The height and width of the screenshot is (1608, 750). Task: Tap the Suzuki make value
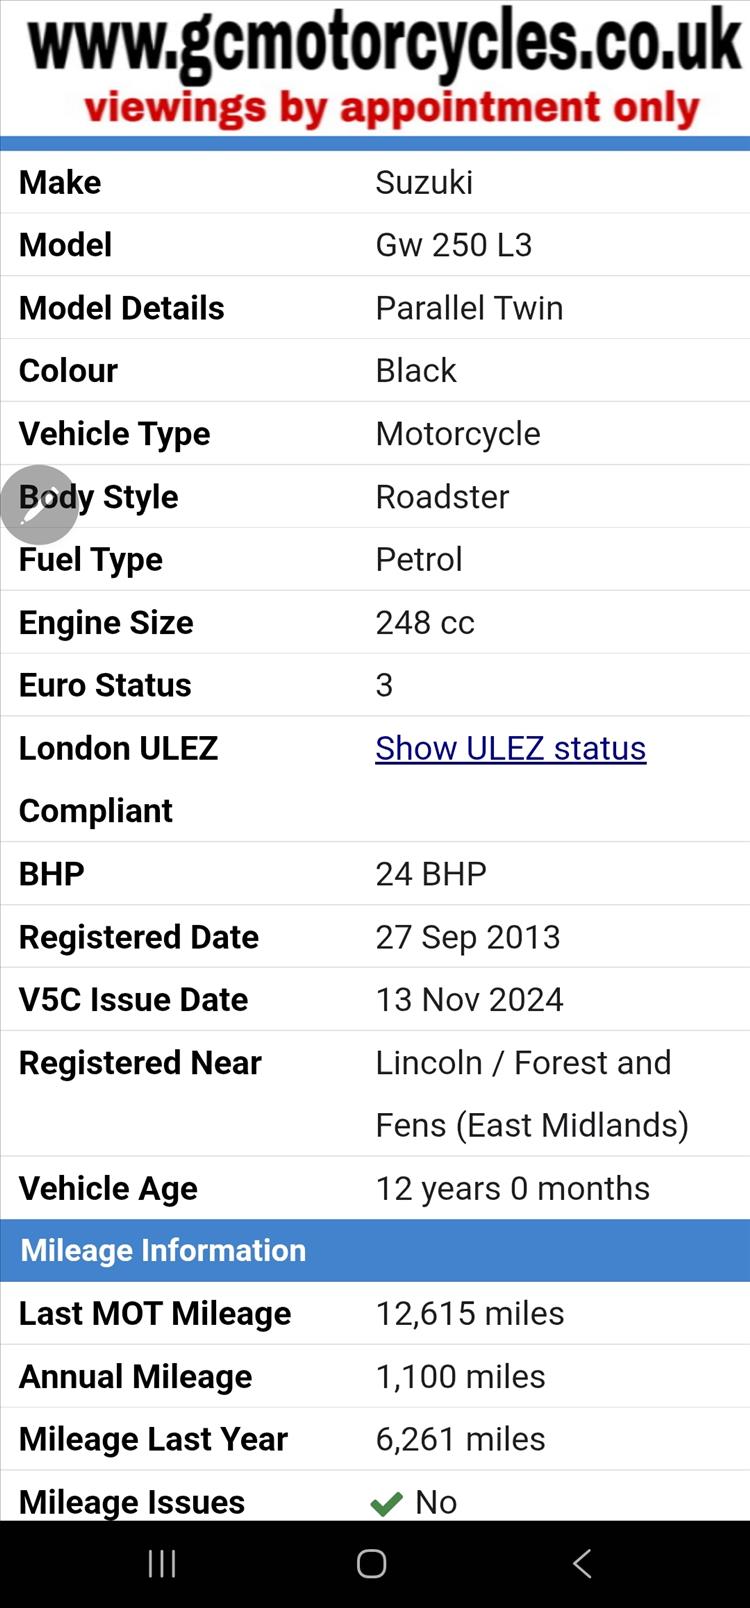424,182
